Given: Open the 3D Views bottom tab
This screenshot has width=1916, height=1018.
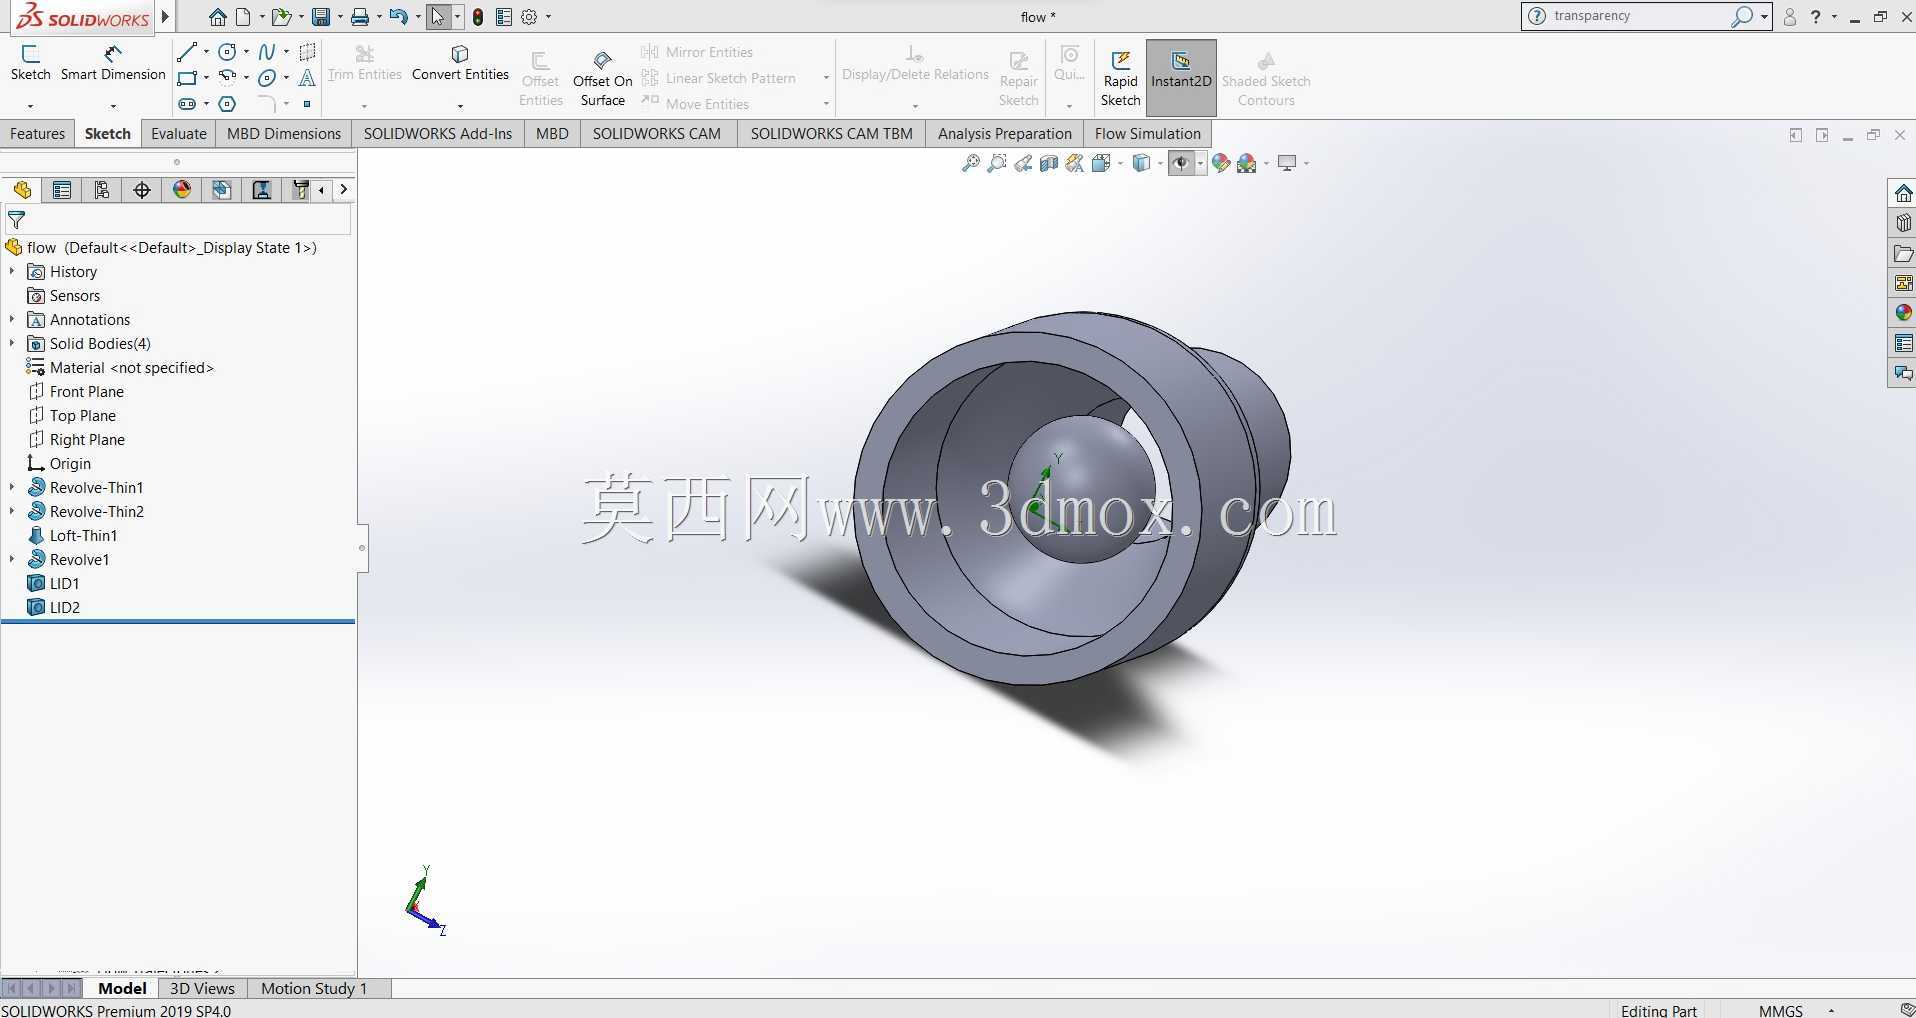Looking at the screenshot, I should tap(202, 988).
